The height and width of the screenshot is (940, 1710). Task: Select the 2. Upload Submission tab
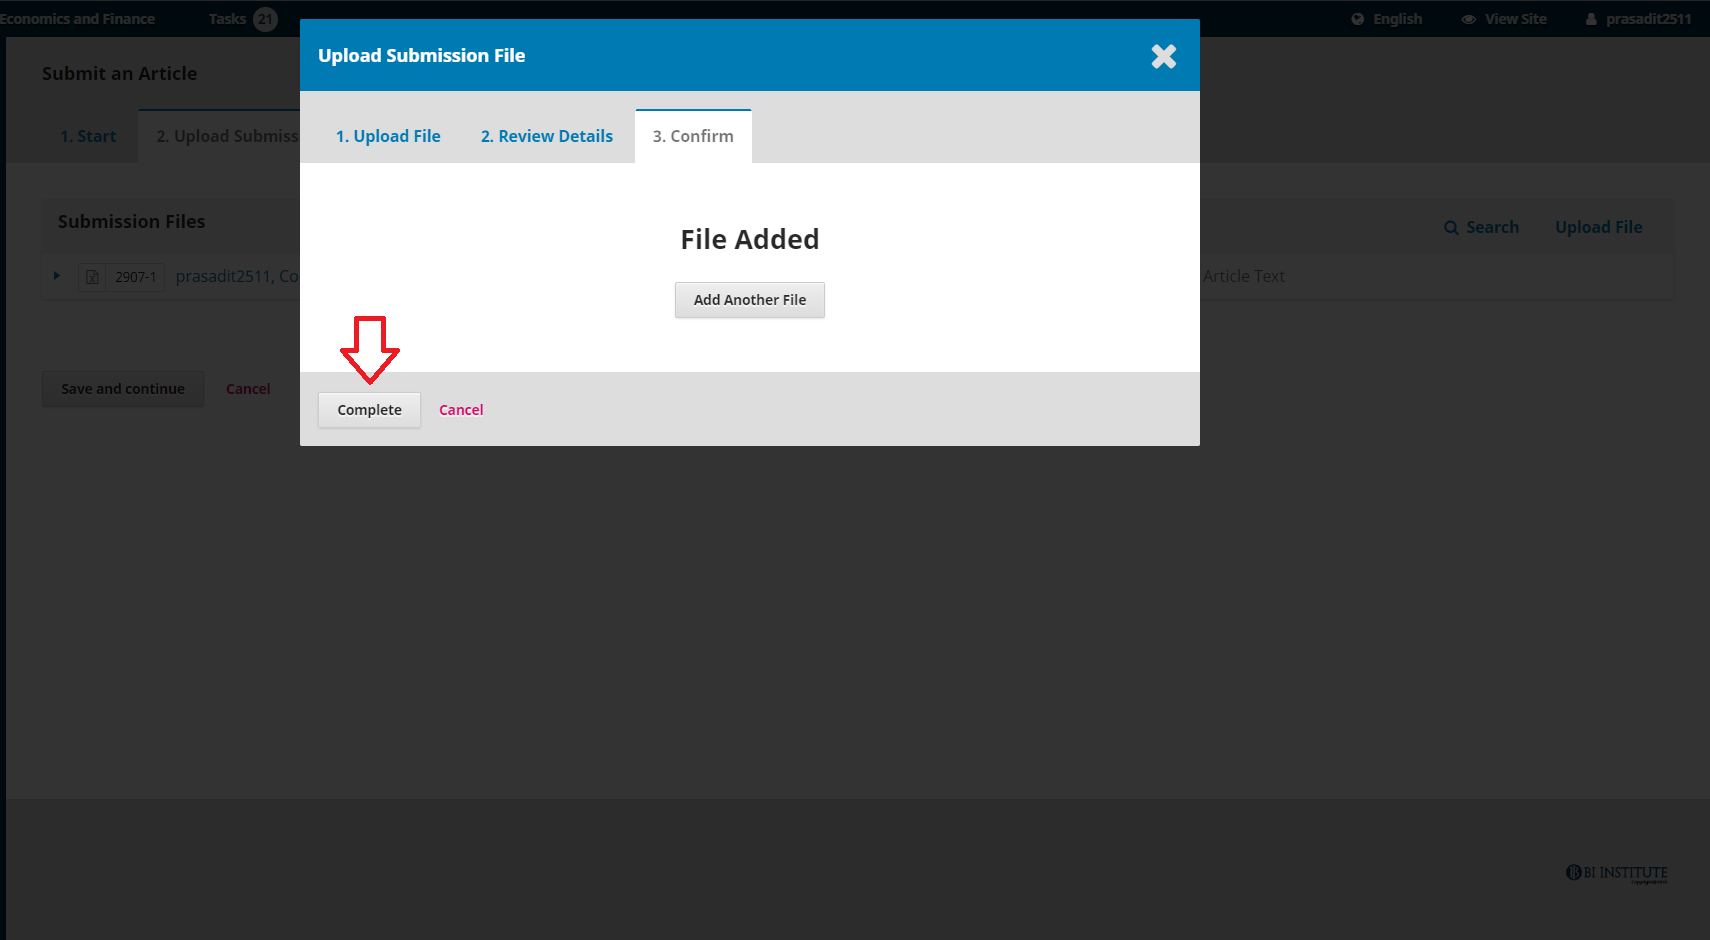pyautogui.click(x=227, y=136)
